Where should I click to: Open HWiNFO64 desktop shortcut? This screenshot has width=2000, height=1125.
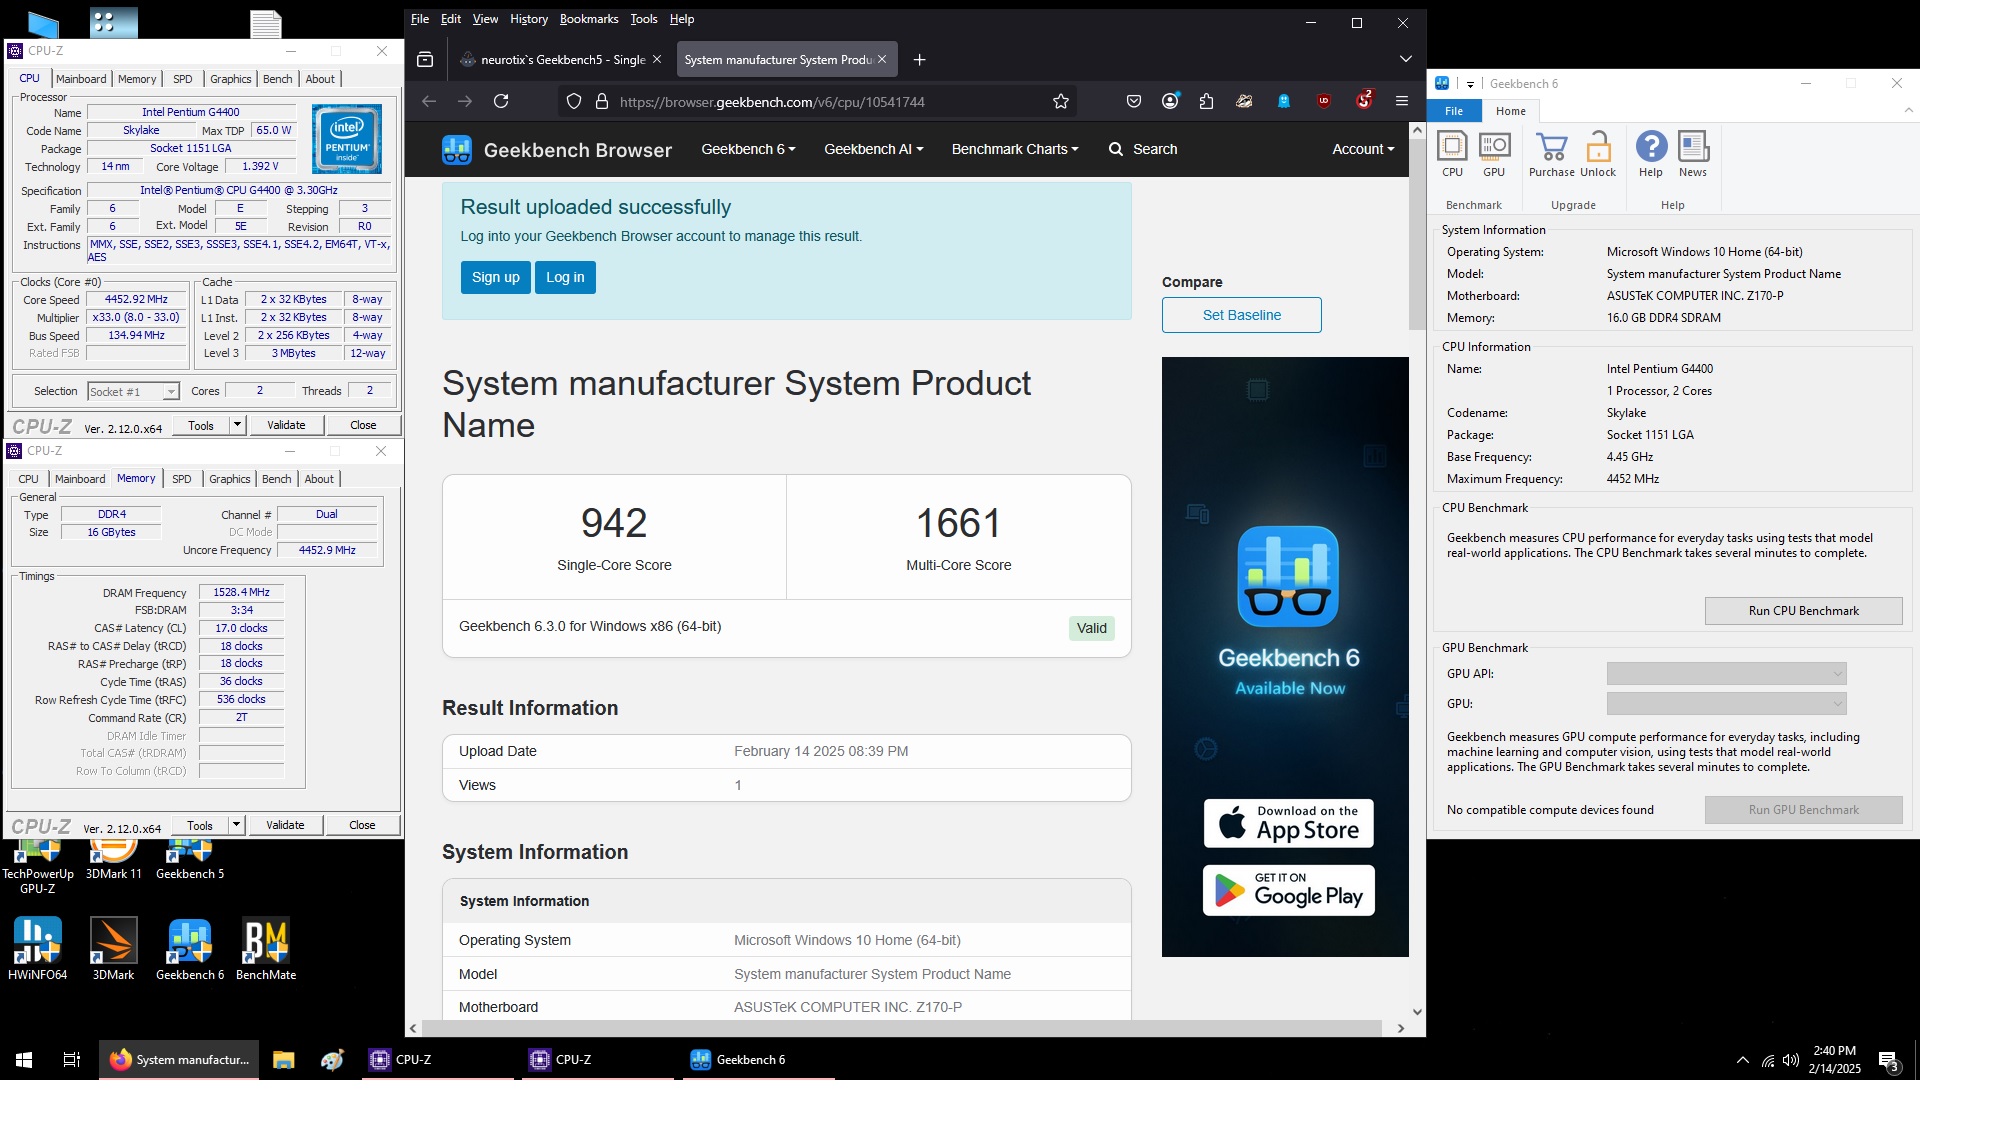(x=38, y=948)
